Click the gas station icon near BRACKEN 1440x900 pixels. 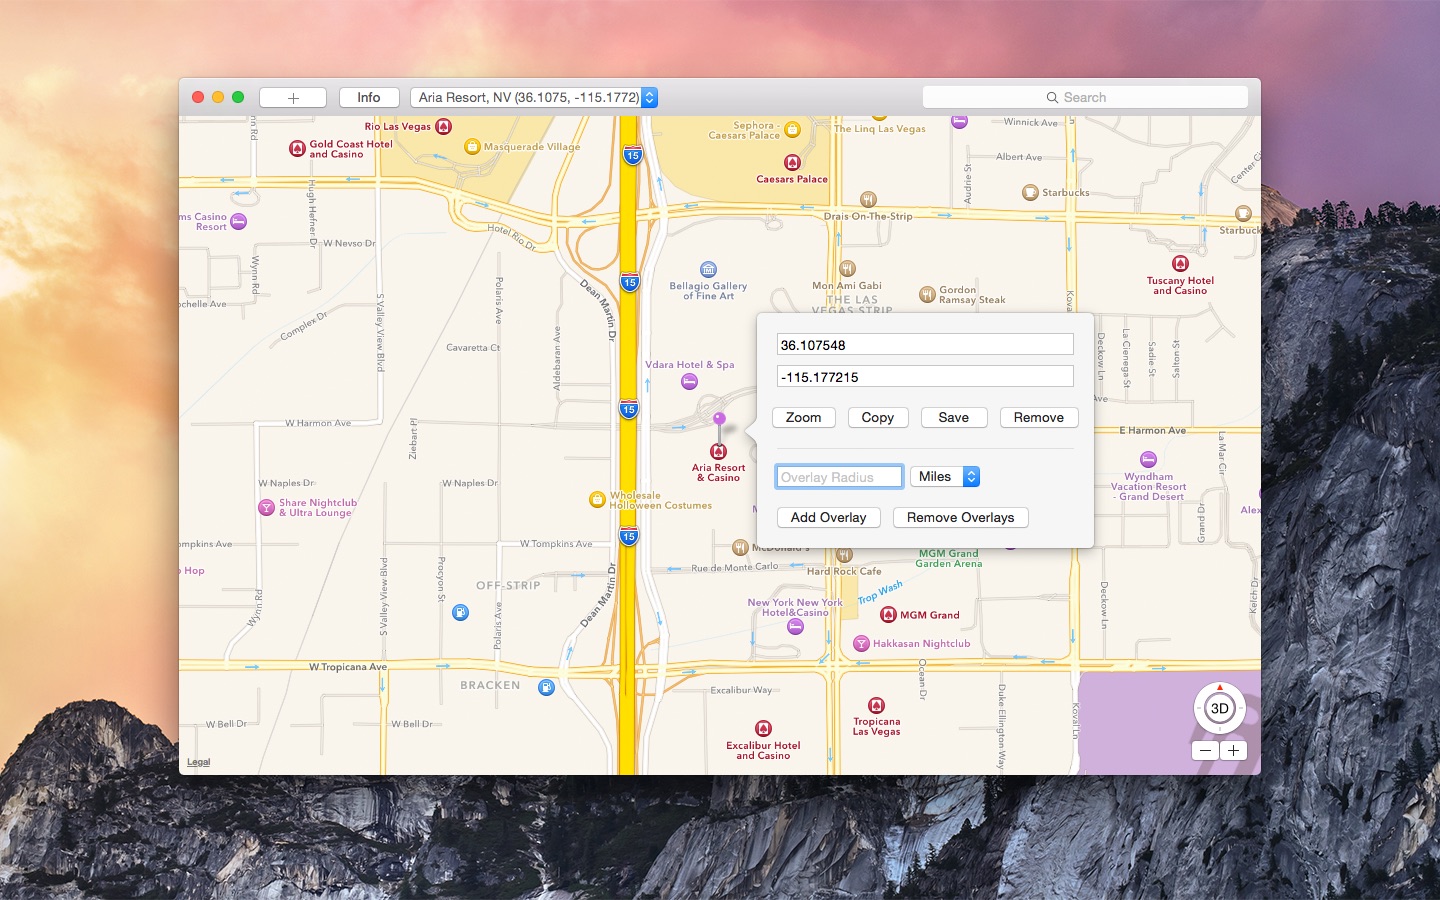(546, 687)
